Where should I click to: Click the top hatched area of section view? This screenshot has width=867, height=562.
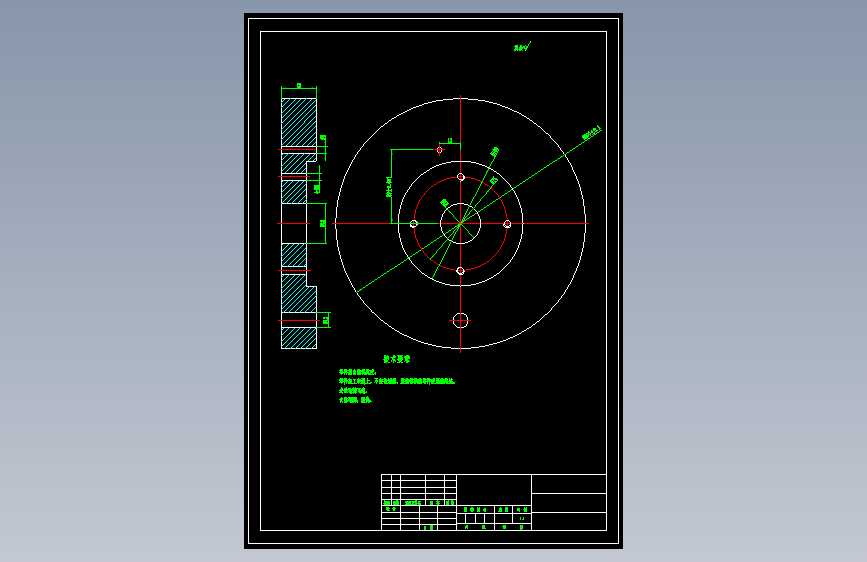coord(299,122)
